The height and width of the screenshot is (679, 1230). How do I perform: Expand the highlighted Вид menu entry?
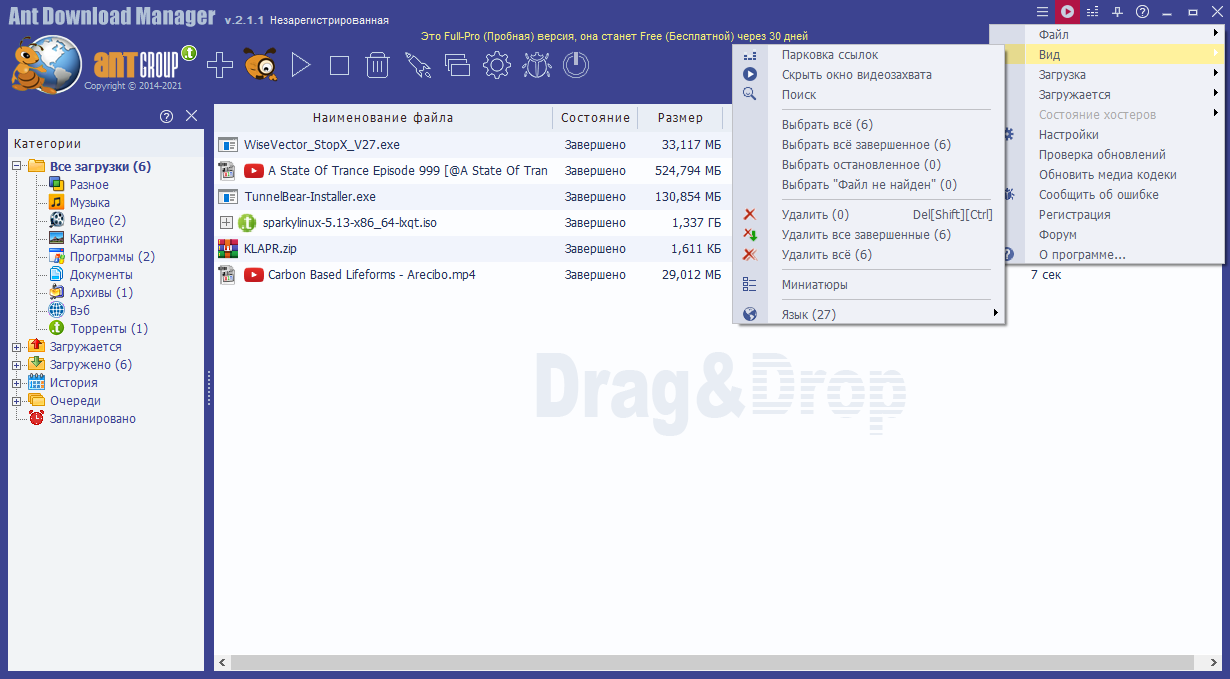click(1108, 54)
